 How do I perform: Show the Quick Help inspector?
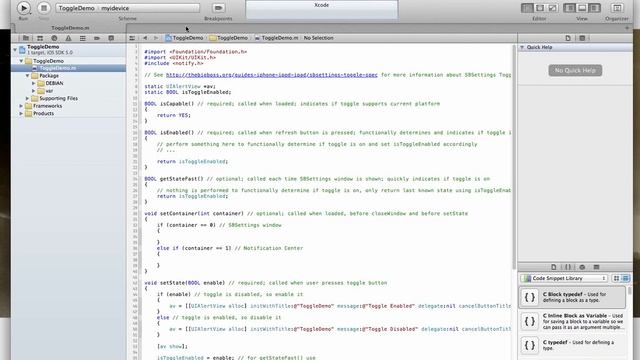[x=582, y=38]
